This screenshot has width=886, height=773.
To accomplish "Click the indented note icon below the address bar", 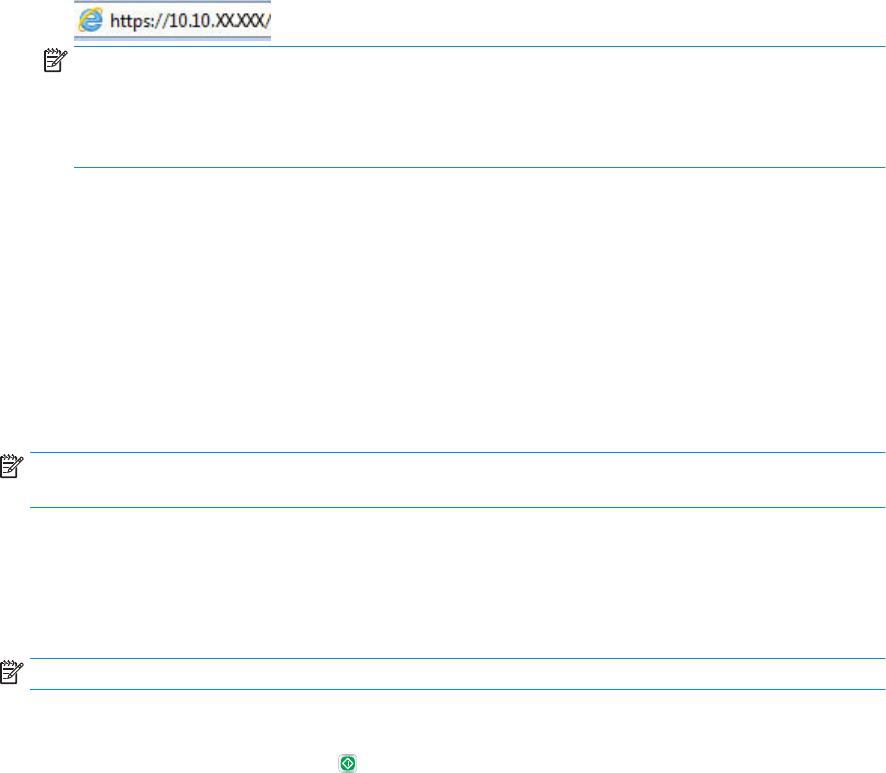I will pyautogui.click(x=55, y=60).
